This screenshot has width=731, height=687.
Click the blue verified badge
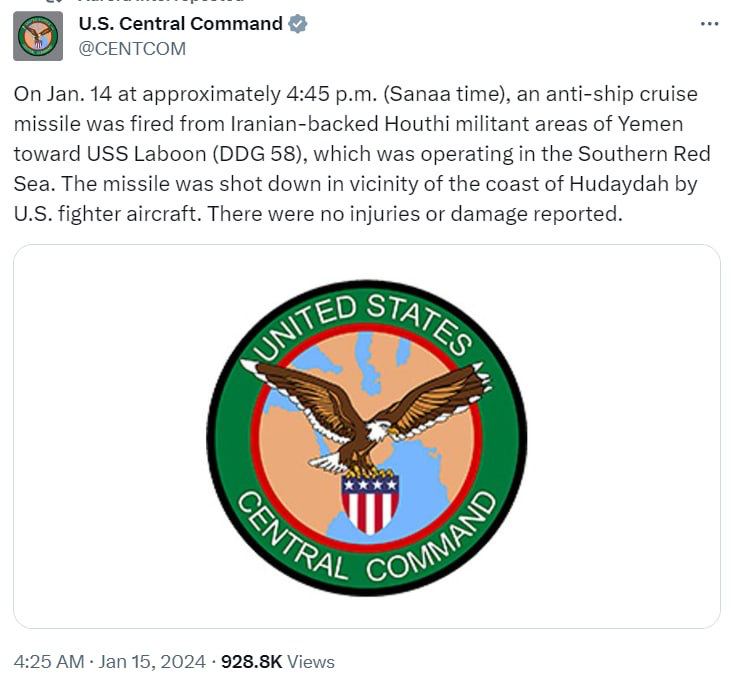point(297,24)
